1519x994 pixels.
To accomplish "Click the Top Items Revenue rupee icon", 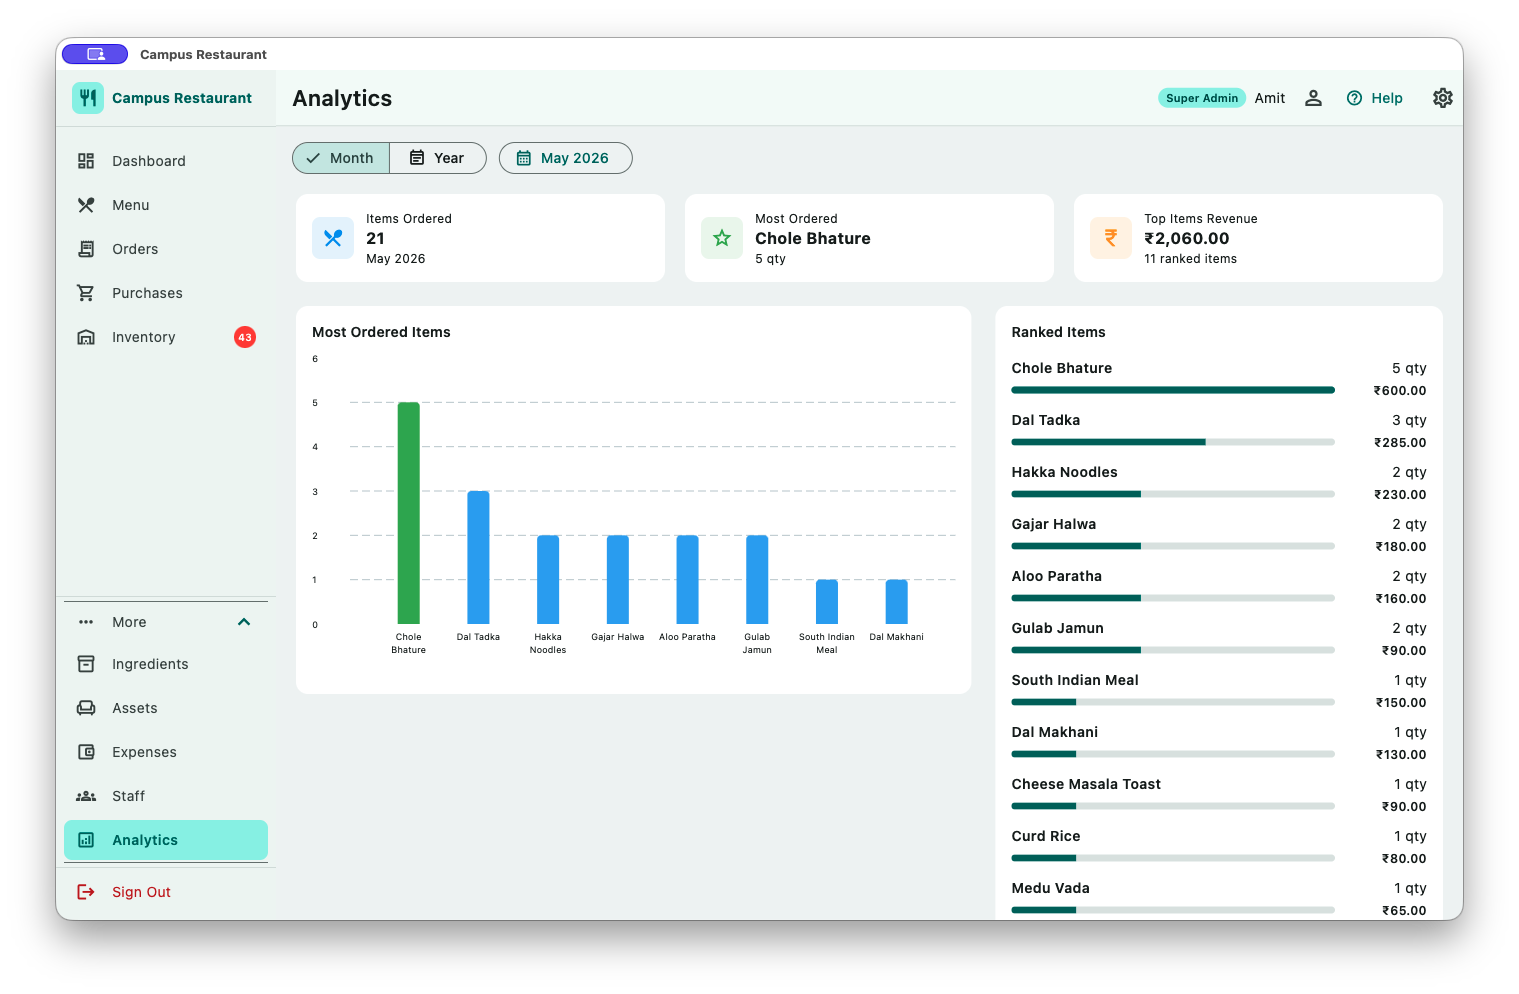I will pos(1111,238).
